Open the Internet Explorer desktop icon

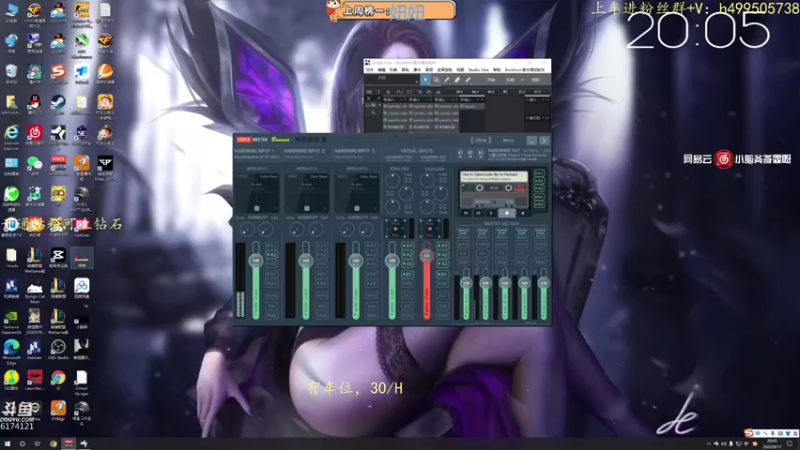pos(11,136)
